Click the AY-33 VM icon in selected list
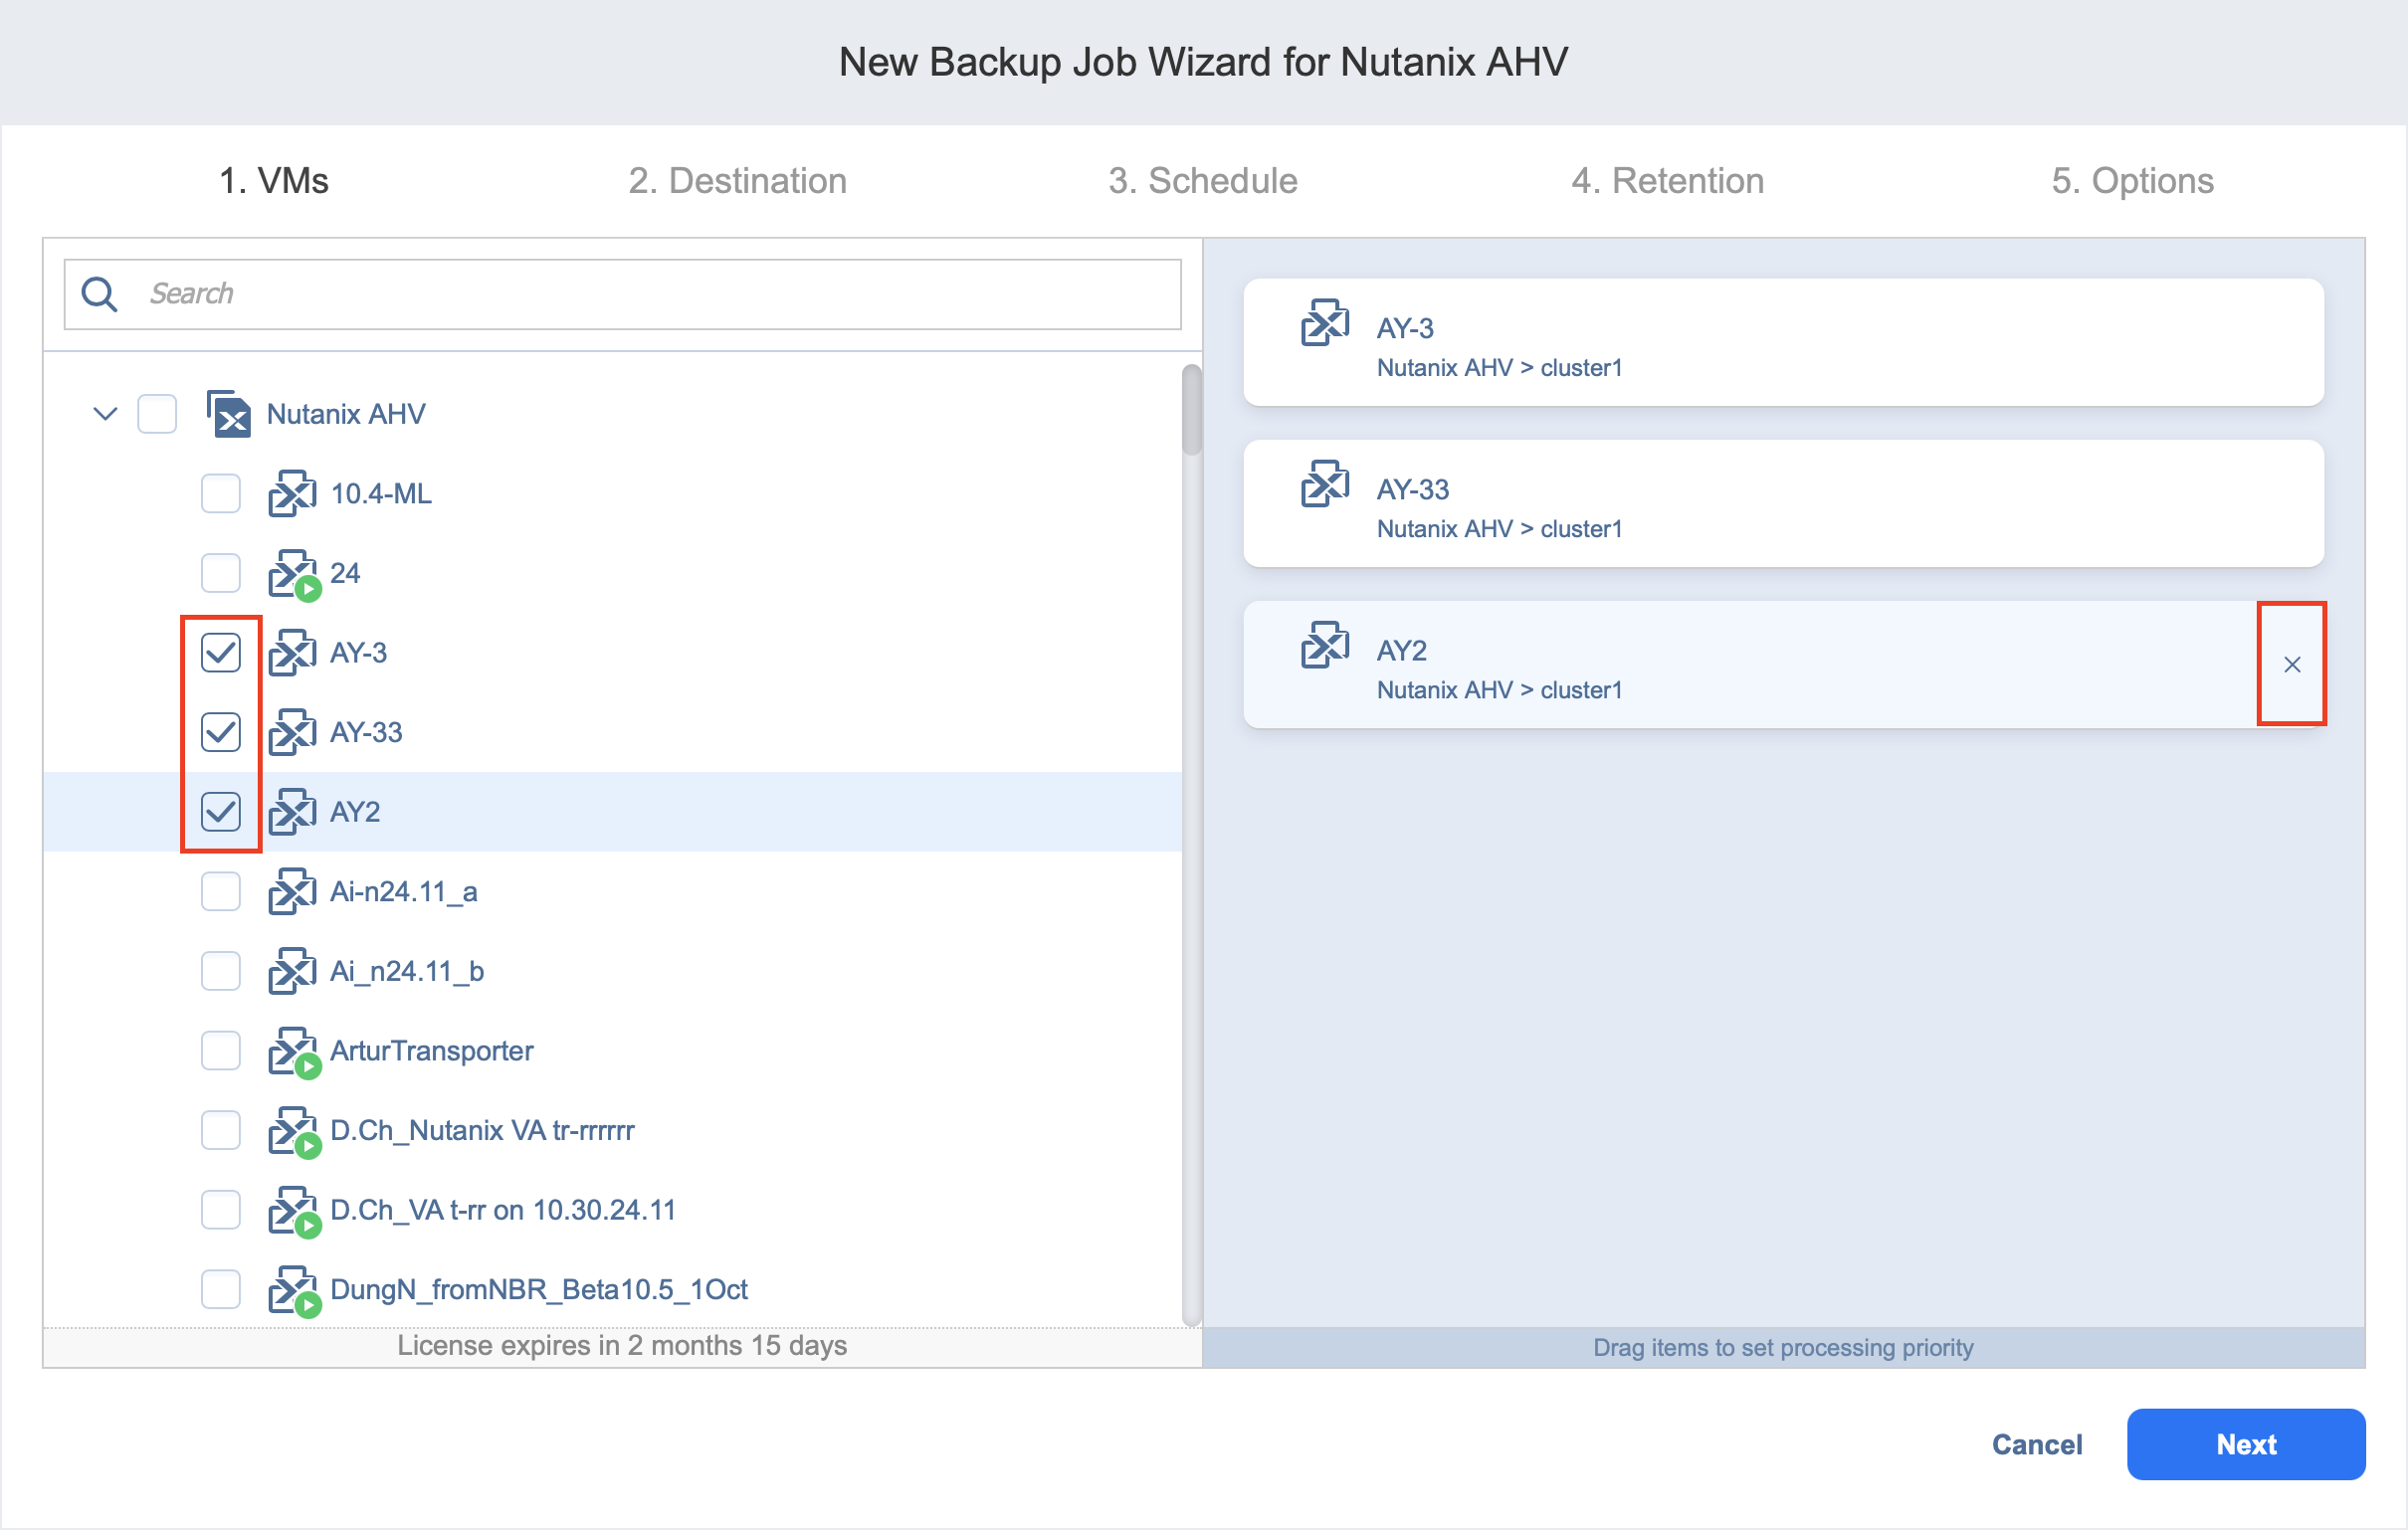2408x1530 pixels. [1324, 485]
